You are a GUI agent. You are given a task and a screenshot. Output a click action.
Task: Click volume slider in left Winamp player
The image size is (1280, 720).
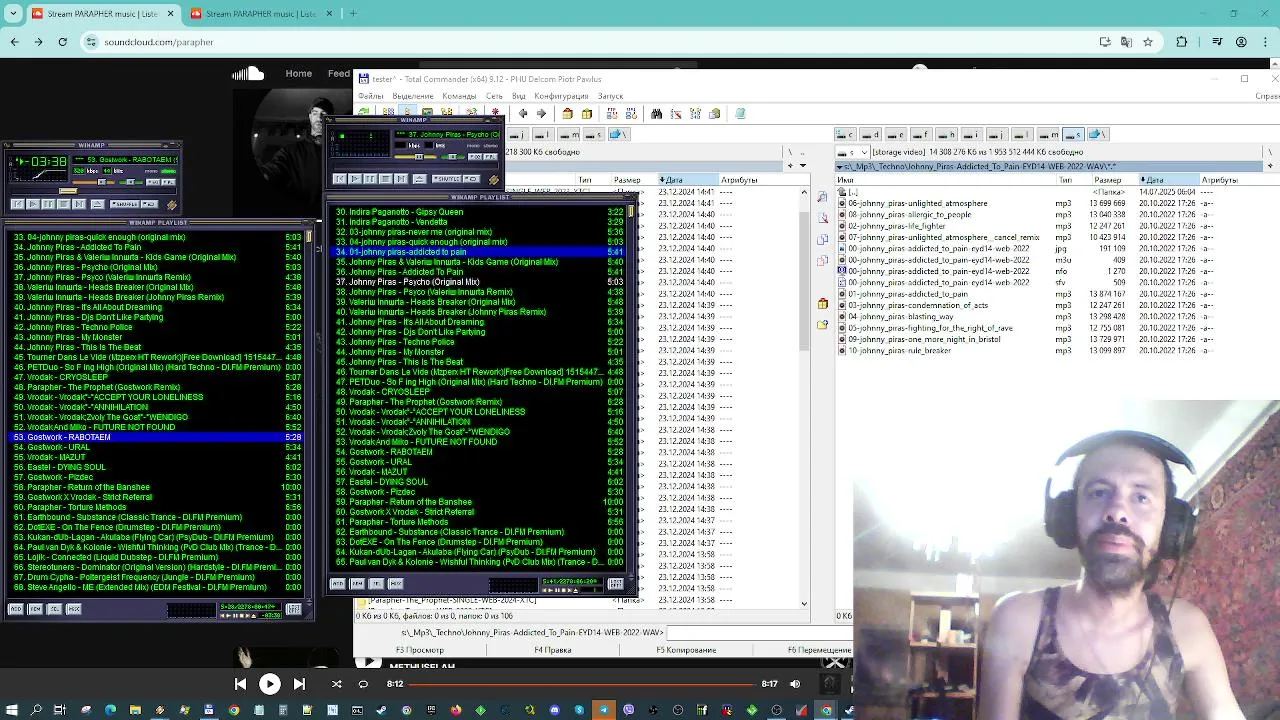(x=93, y=182)
